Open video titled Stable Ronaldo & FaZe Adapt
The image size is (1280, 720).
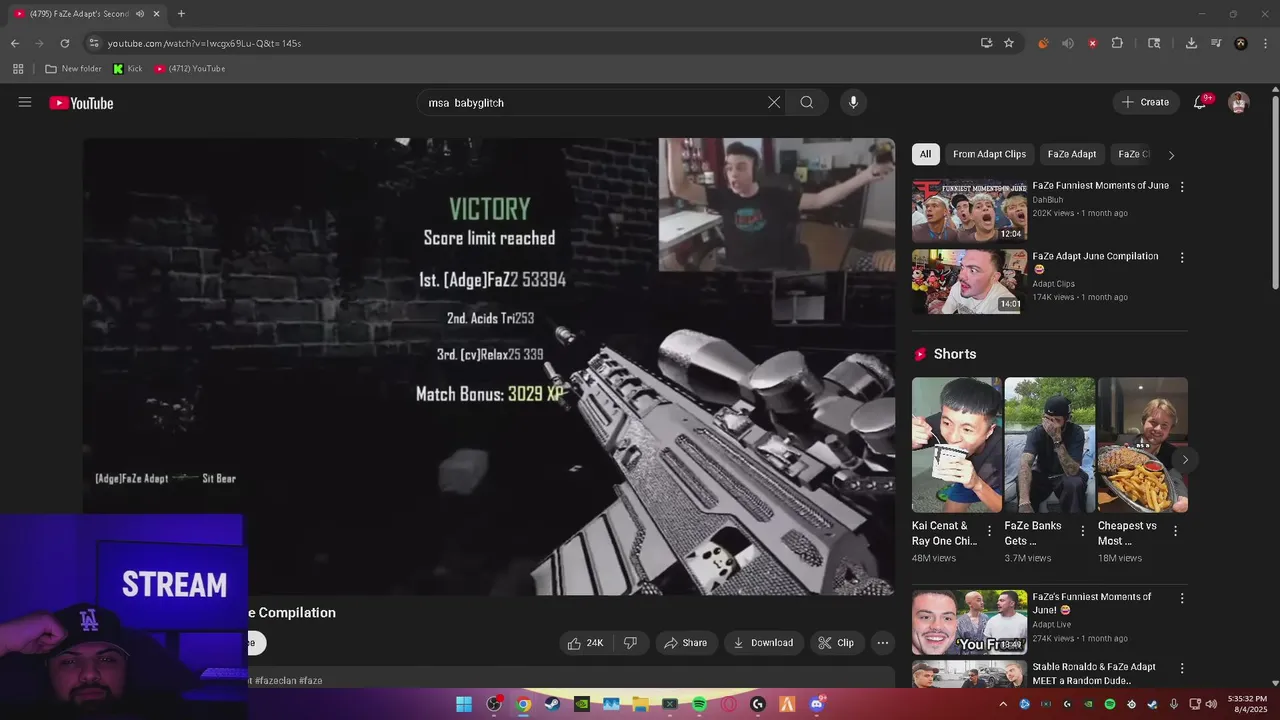coord(1094,674)
